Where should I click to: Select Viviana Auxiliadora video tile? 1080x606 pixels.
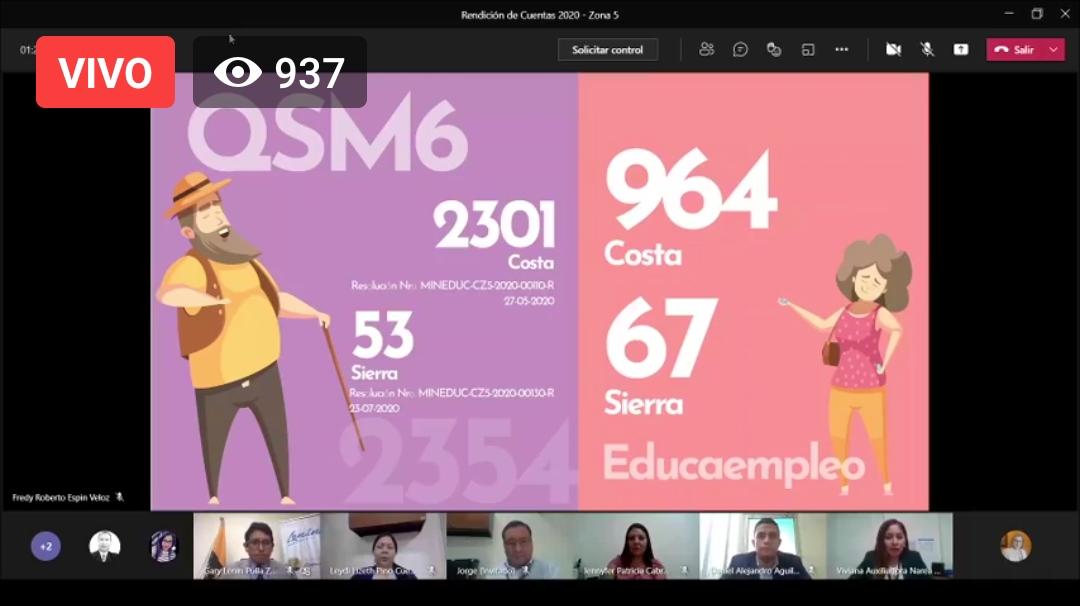tap(889, 546)
